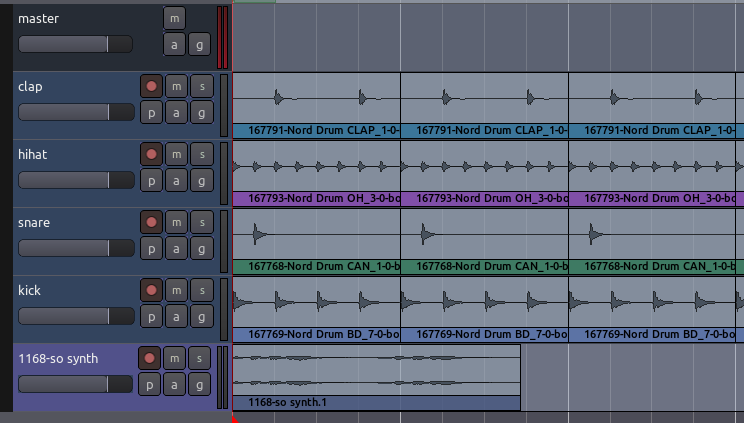Open the kick track group menu
This screenshot has width=744, height=423.
click(x=202, y=317)
